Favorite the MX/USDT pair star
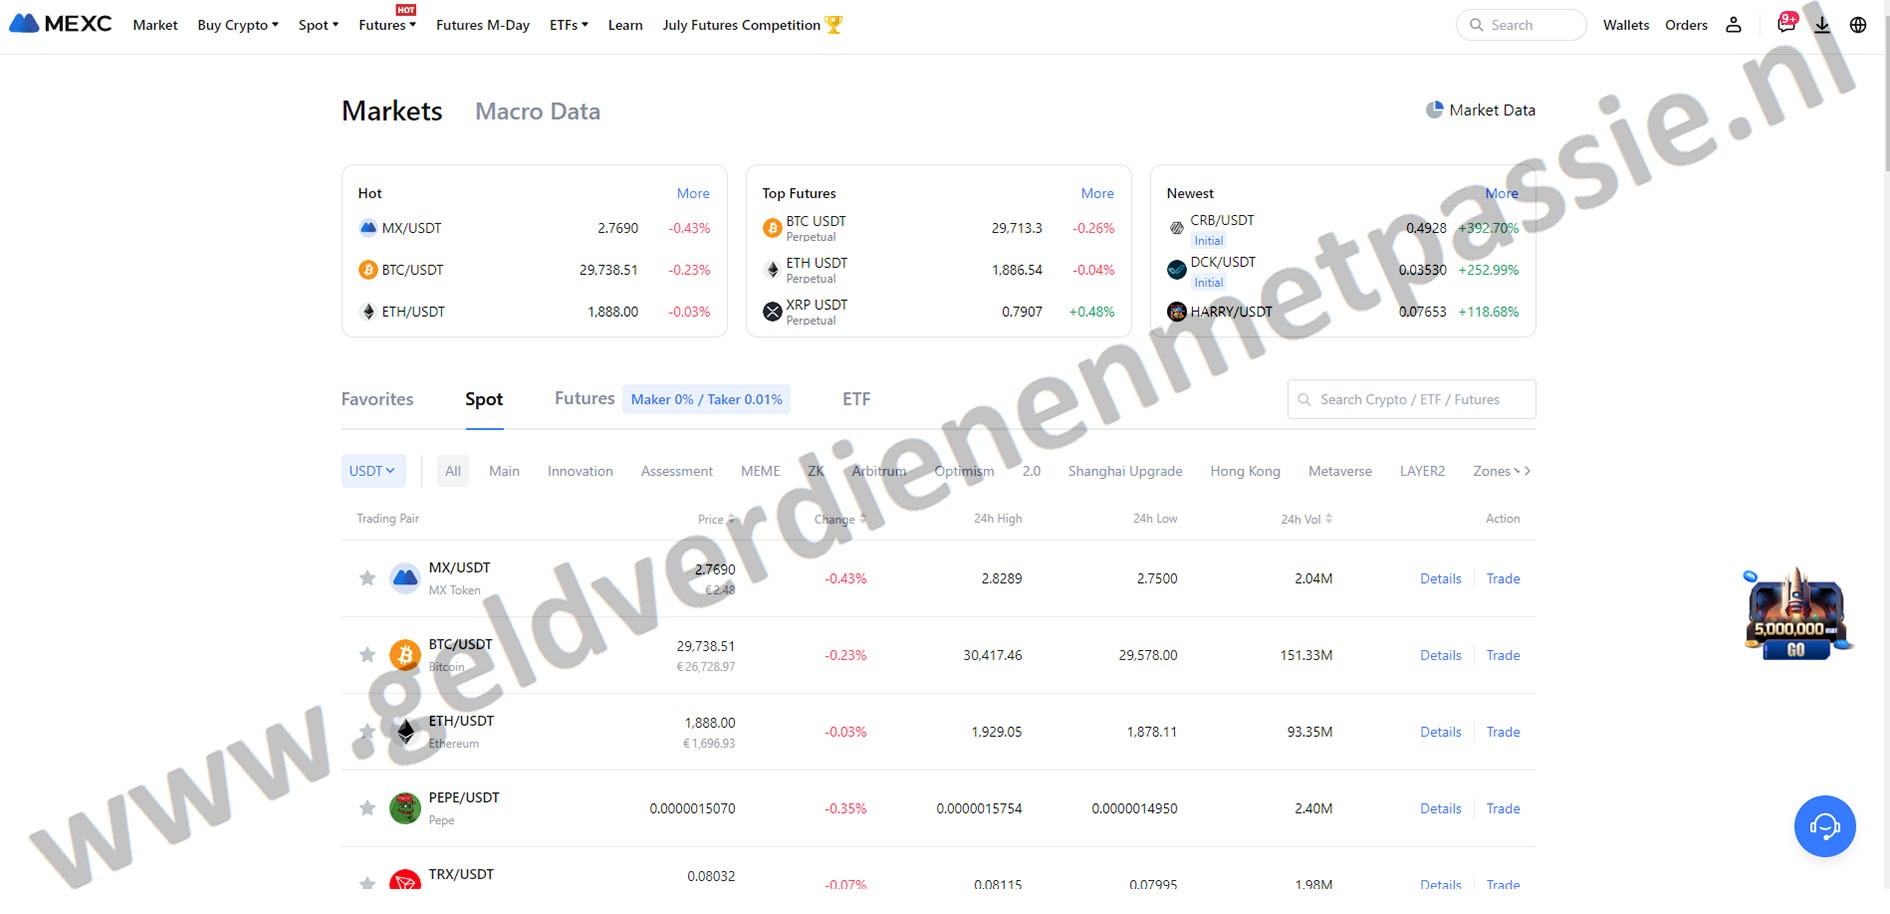 point(367,578)
